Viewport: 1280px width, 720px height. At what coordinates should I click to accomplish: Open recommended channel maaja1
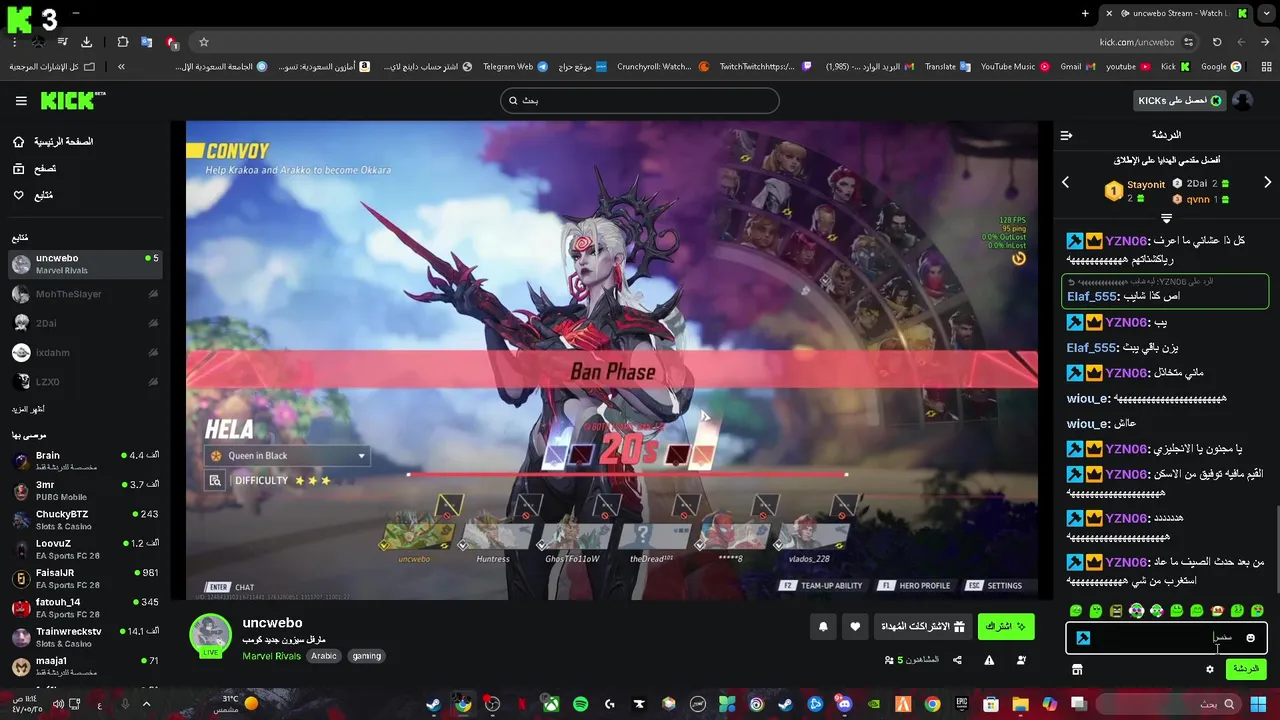tap(85, 666)
